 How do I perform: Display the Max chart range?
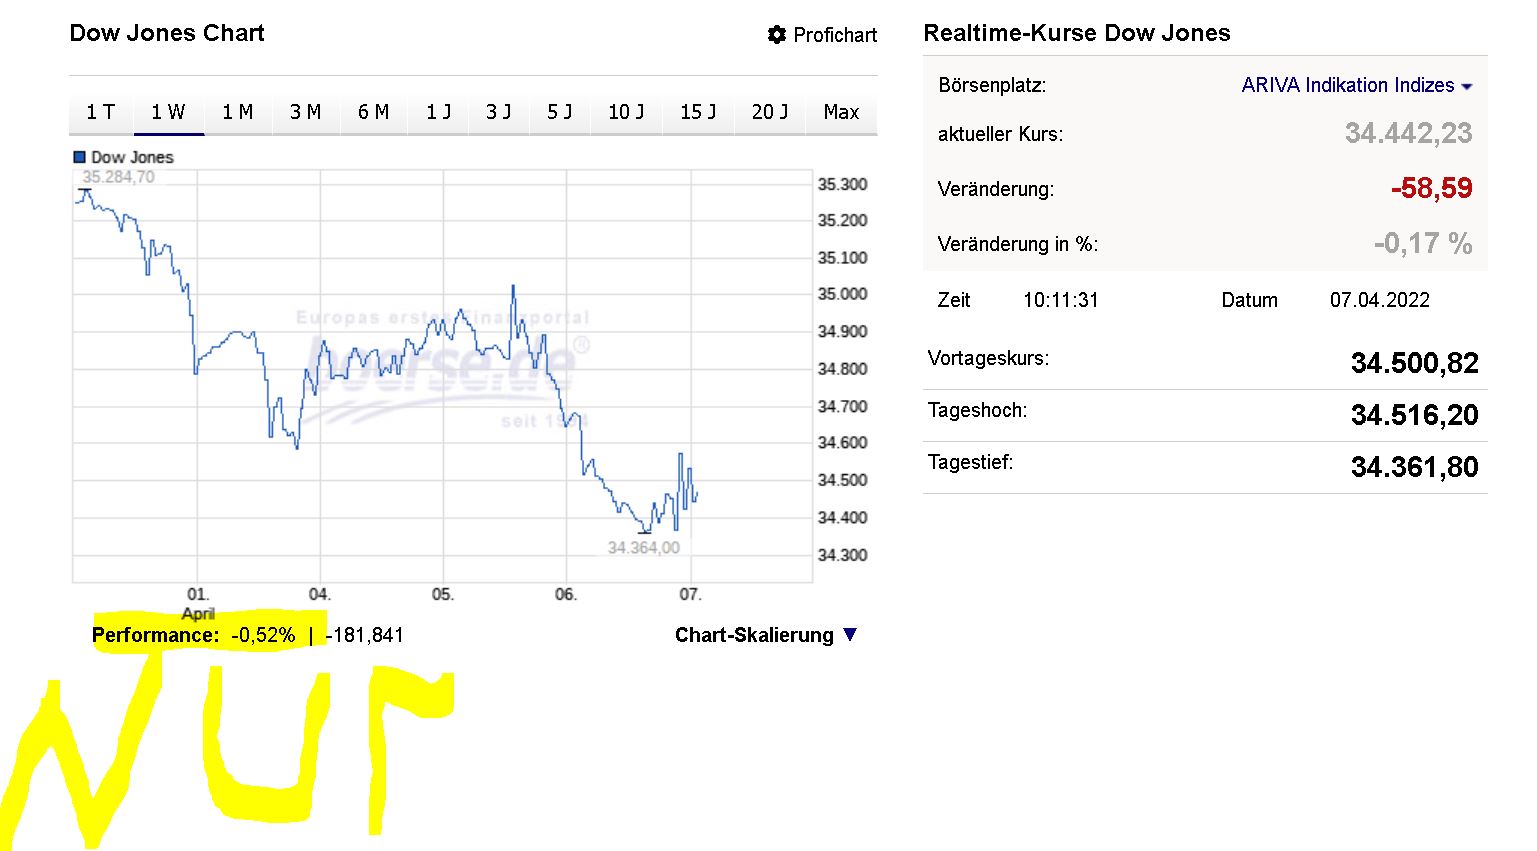(x=841, y=112)
